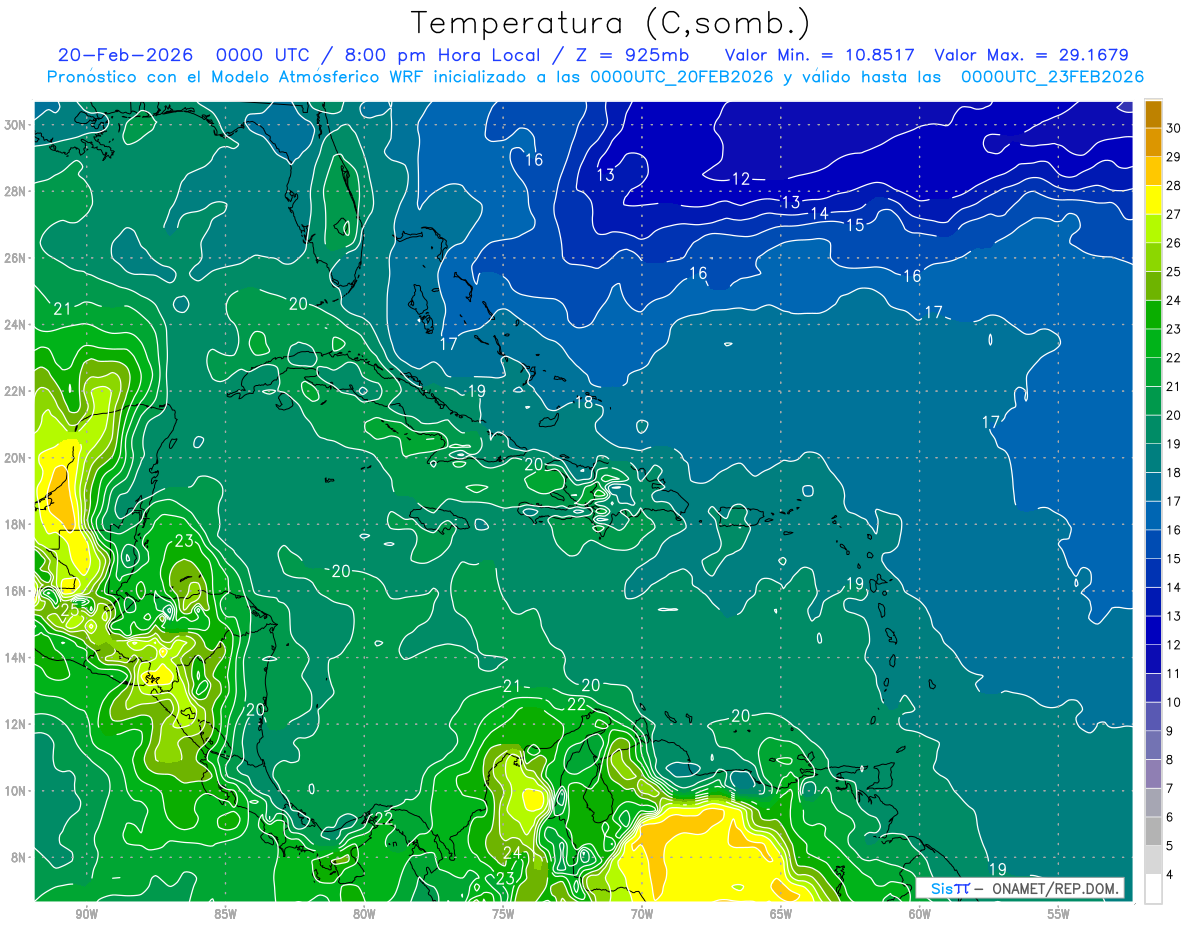This screenshot has height=927, width=1200.
Task: Click the 12N latitude axis label
Action: (16, 724)
